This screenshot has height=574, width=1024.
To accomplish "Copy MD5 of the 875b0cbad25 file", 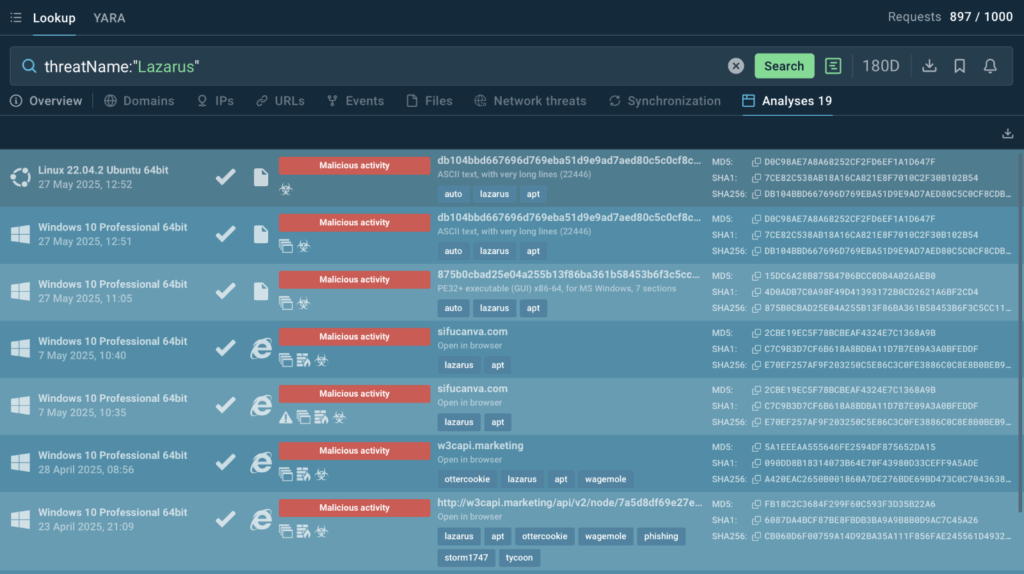I will [756, 276].
